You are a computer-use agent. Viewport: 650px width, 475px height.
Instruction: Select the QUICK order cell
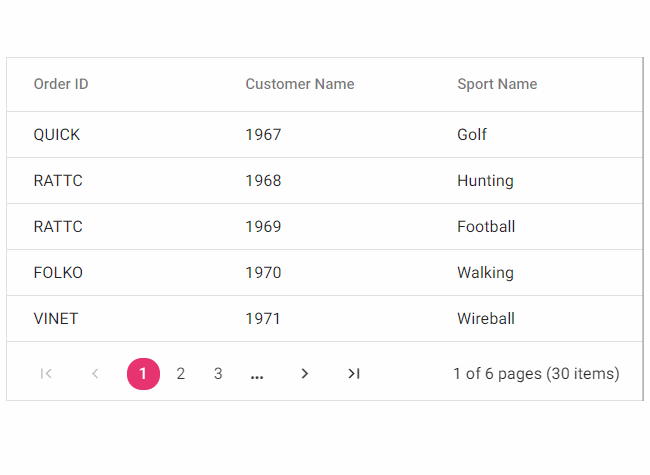pos(57,135)
